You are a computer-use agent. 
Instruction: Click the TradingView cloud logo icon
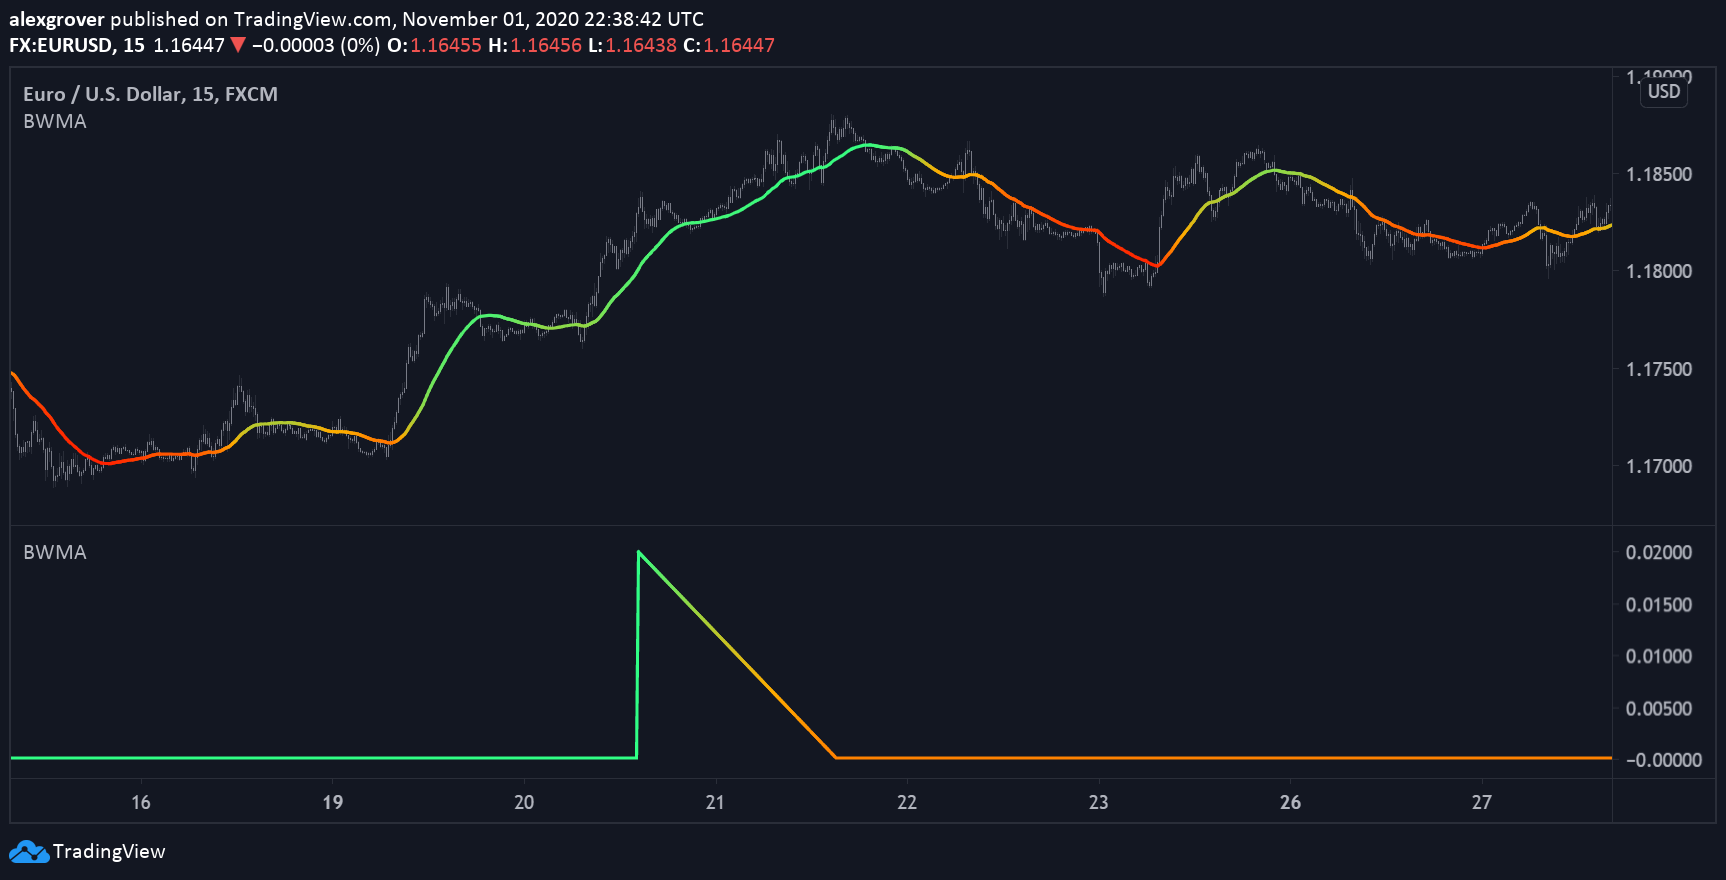pos(29,852)
